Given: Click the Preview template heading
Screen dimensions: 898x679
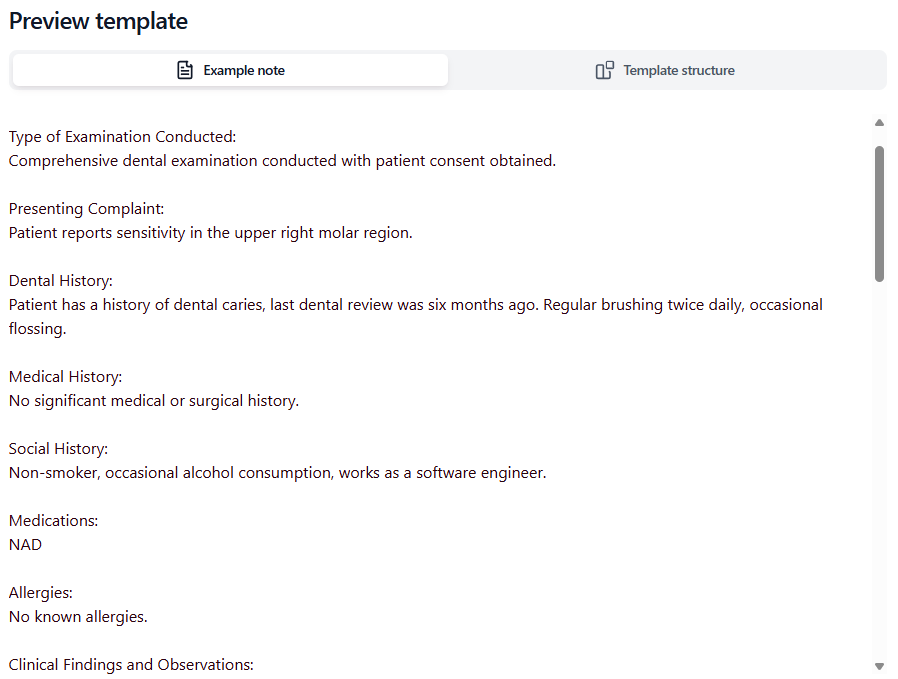Looking at the screenshot, I should (x=98, y=21).
